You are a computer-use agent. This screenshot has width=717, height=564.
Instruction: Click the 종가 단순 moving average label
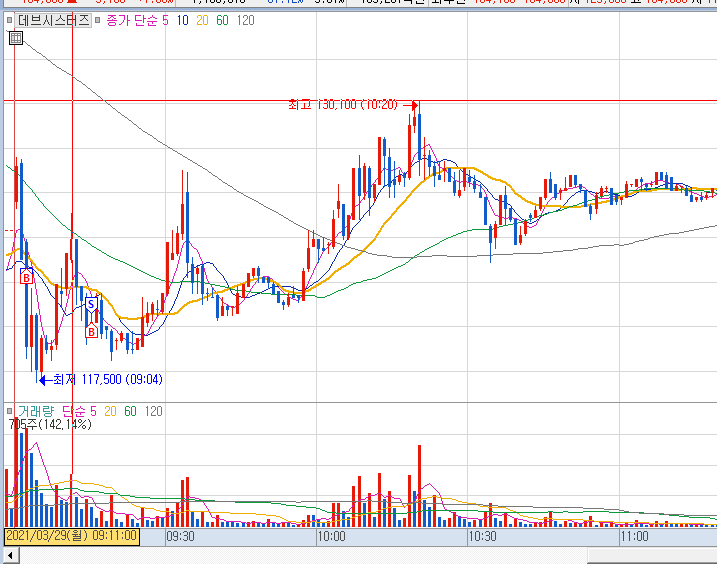pos(132,21)
